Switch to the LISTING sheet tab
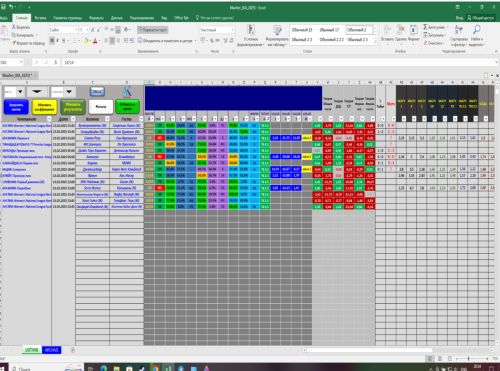 click(x=32, y=350)
